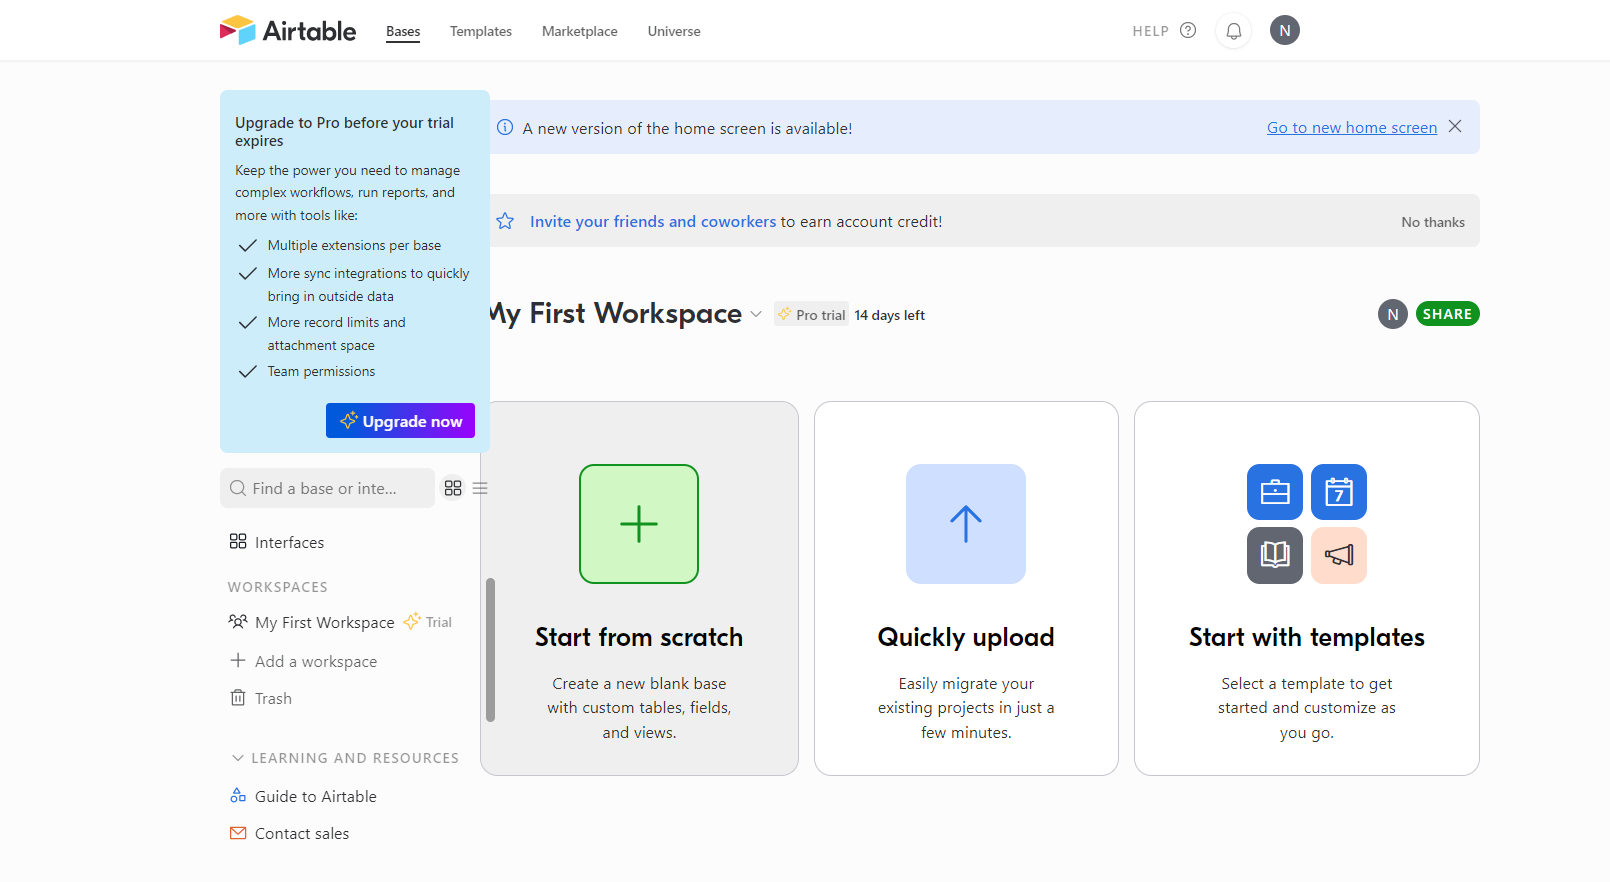The image size is (1610, 882).
Task: Click Invite your friends and coworkers link
Action: click(x=653, y=221)
